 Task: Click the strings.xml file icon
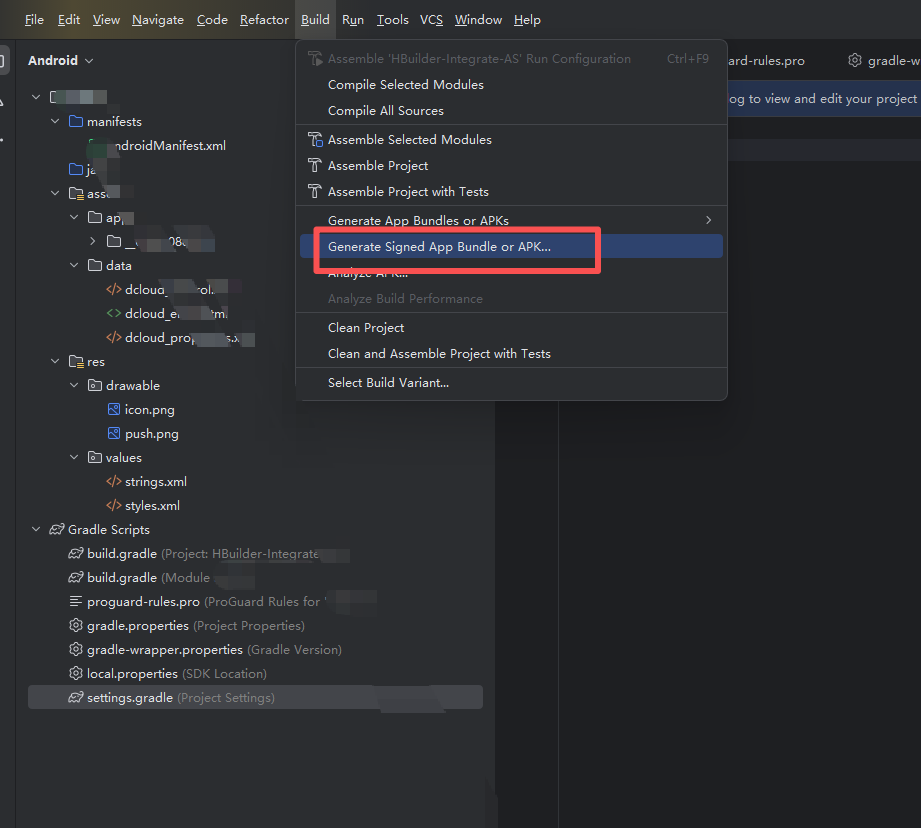point(114,482)
